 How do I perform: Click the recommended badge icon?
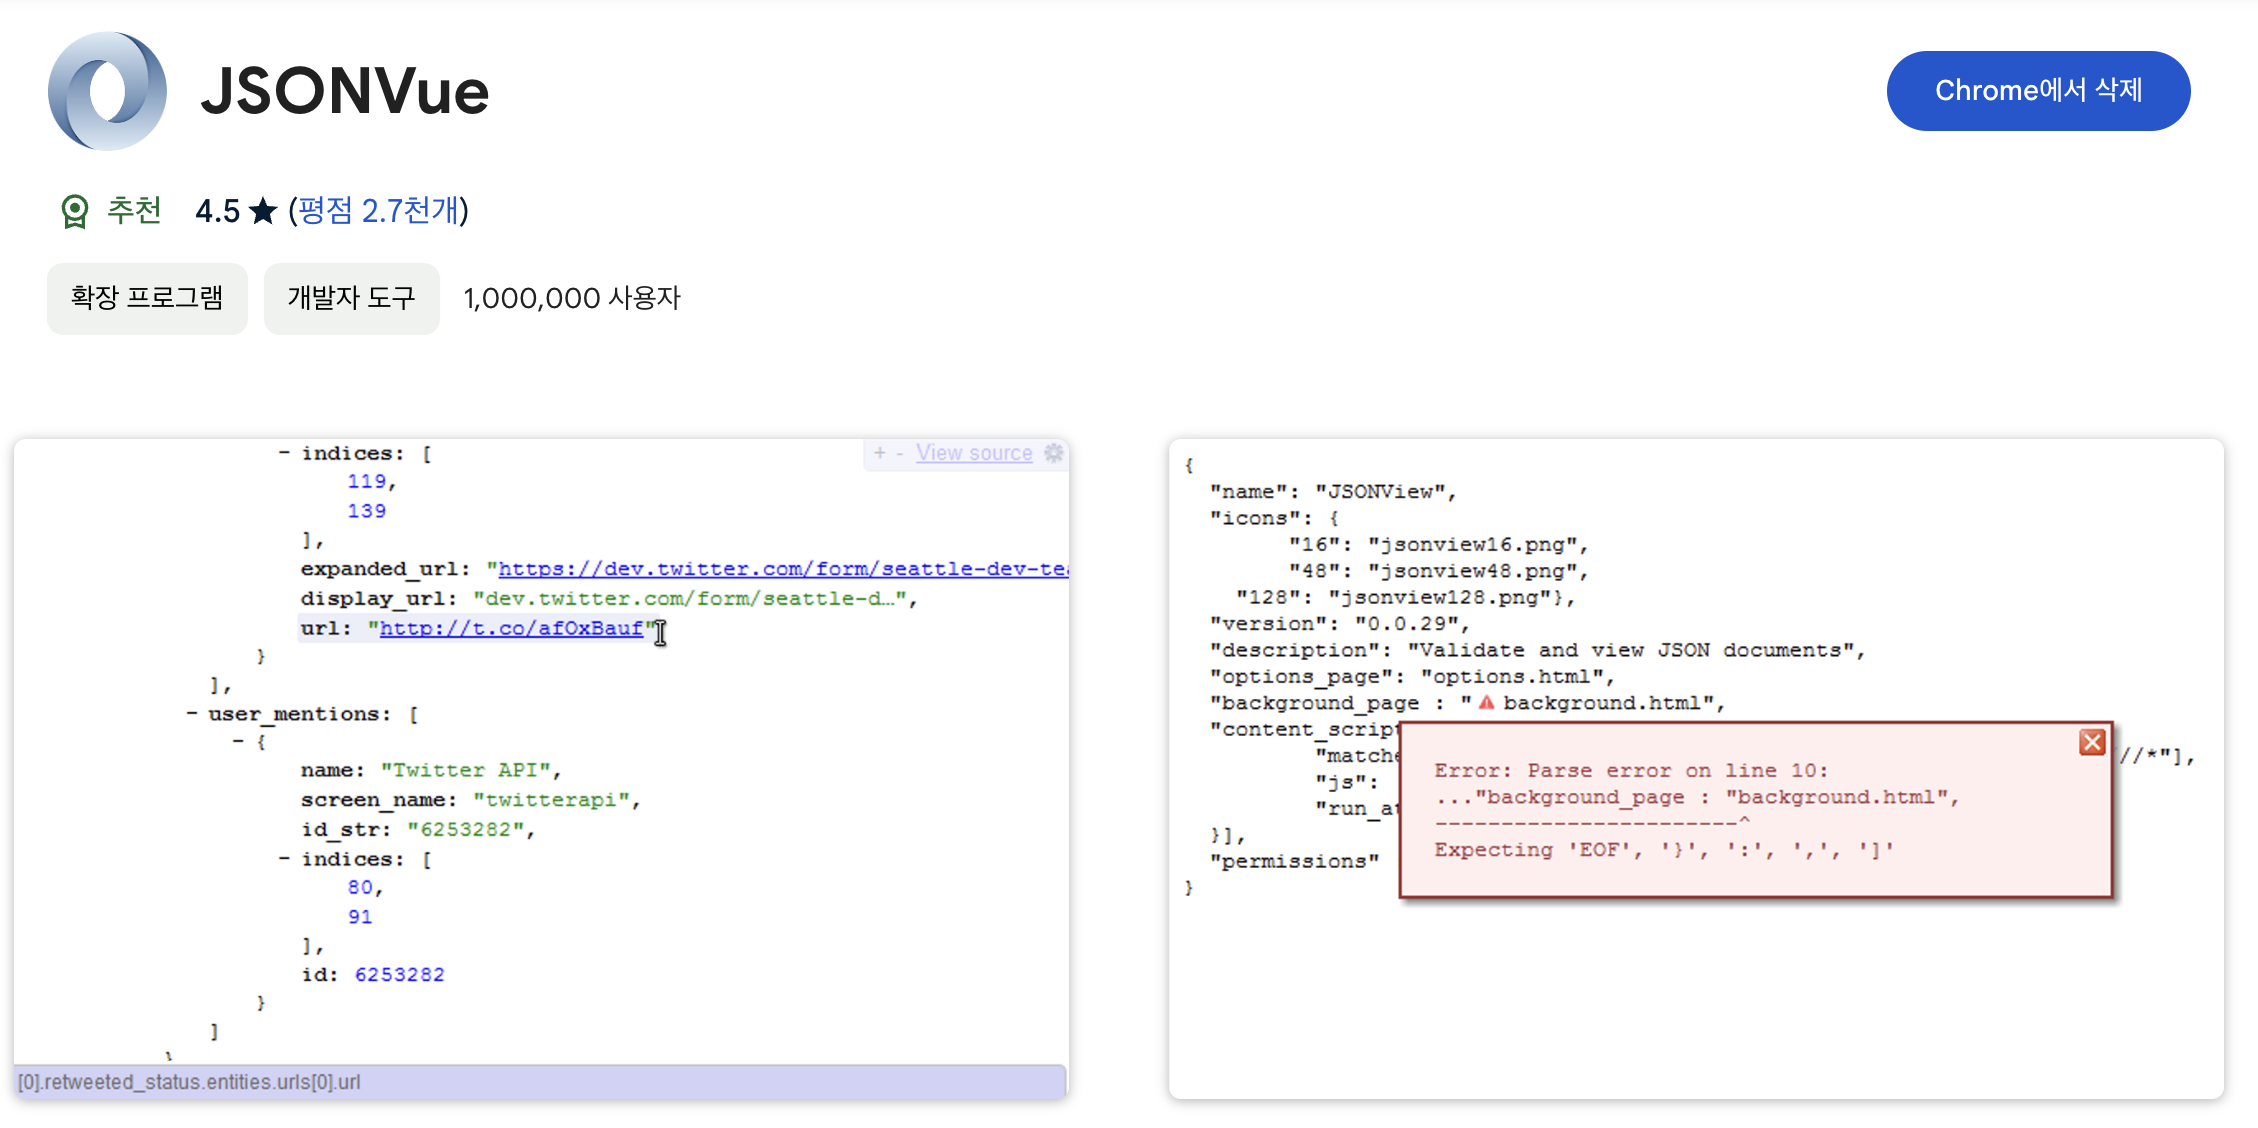coord(74,211)
